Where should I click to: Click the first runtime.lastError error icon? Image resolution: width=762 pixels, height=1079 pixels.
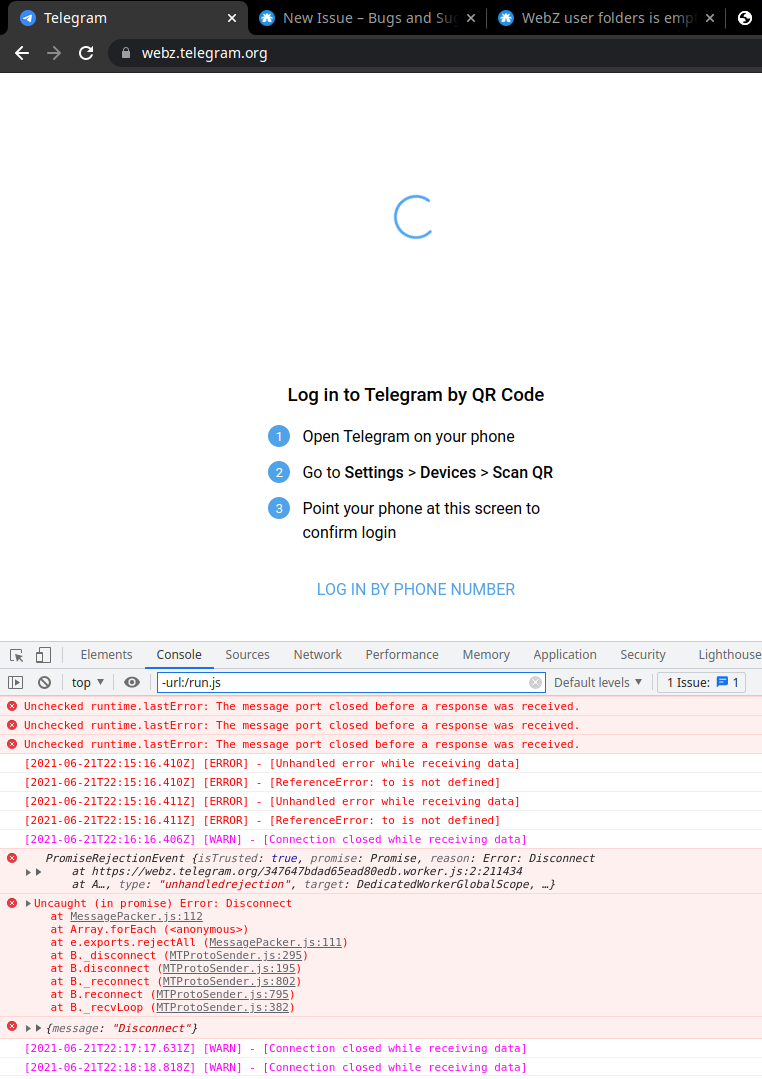pos(12,706)
